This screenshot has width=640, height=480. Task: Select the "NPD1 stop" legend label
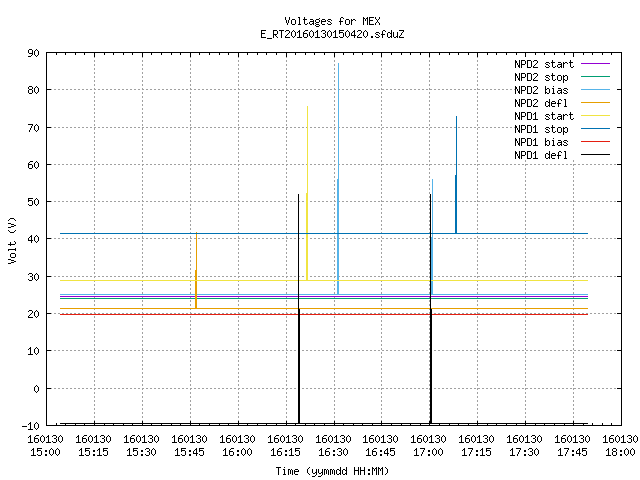click(x=541, y=129)
